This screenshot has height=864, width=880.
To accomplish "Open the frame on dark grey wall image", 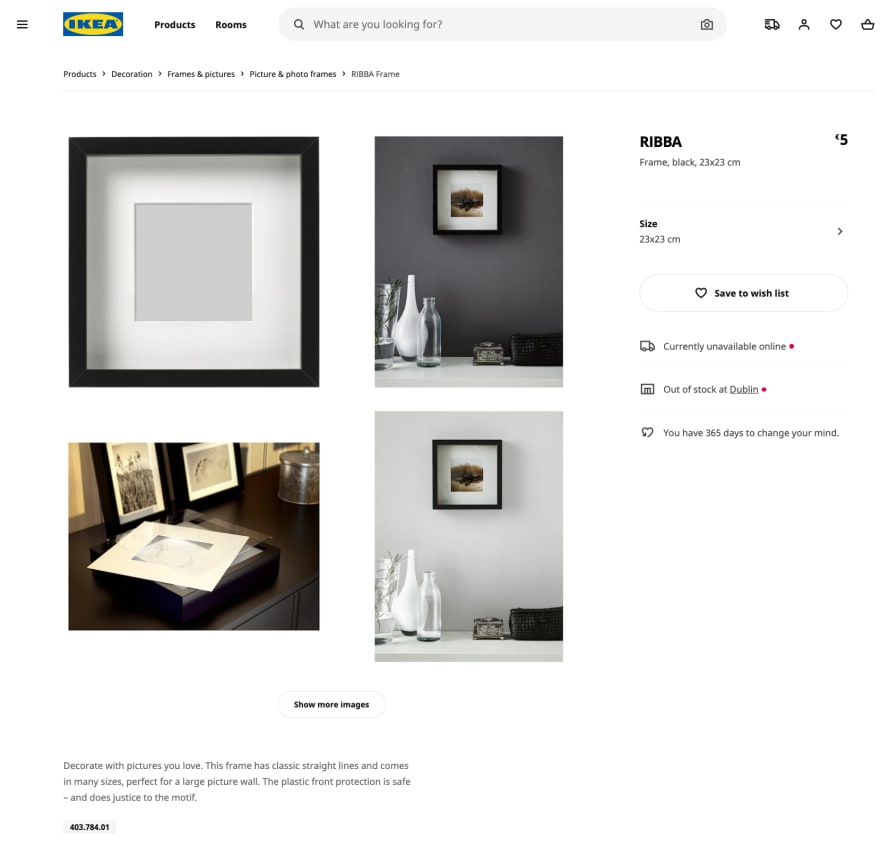I will click(469, 262).
